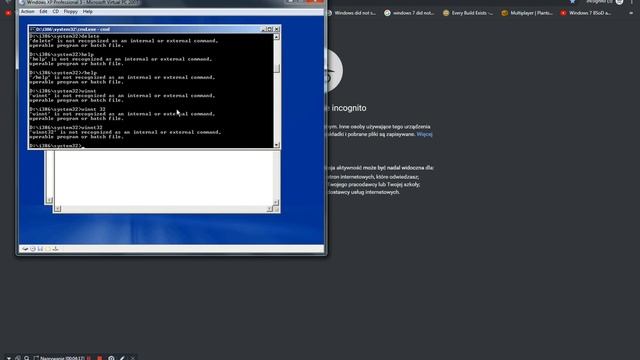Open 'Every Build Exists' bookmark
Image resolution: width=640 pixels, height=360 pixels.
point(468,13)
